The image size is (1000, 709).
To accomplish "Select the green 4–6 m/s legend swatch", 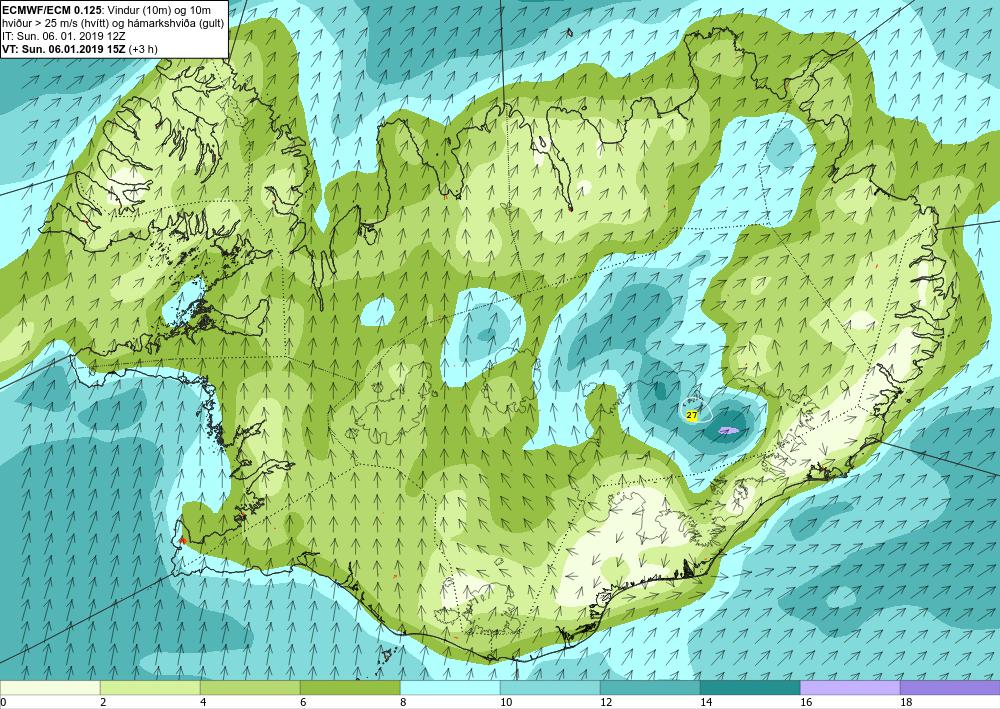I will tap(250, 687).
